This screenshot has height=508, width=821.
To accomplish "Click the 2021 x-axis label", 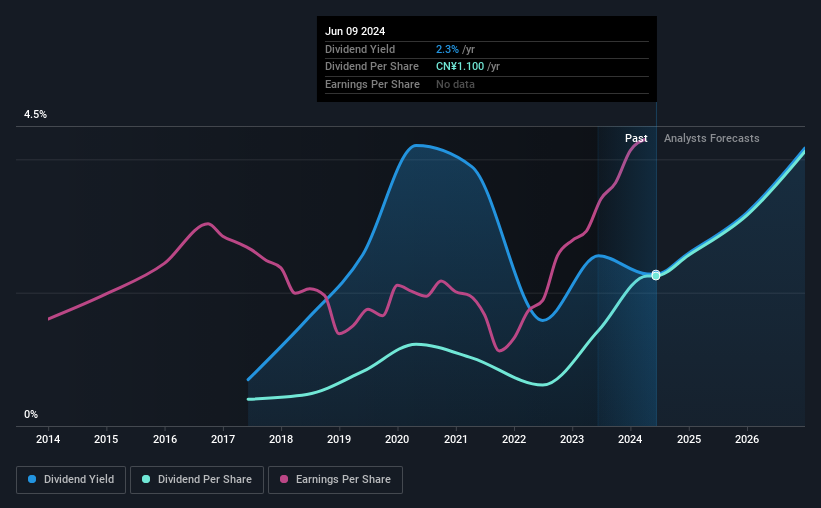I will point(456,439).
